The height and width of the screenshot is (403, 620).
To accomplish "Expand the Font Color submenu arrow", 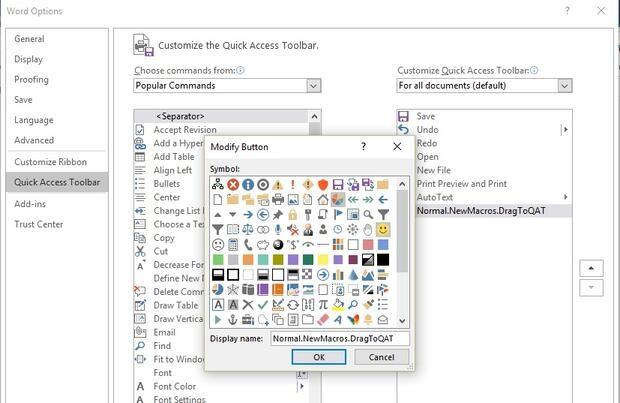I will click(301, 386).
